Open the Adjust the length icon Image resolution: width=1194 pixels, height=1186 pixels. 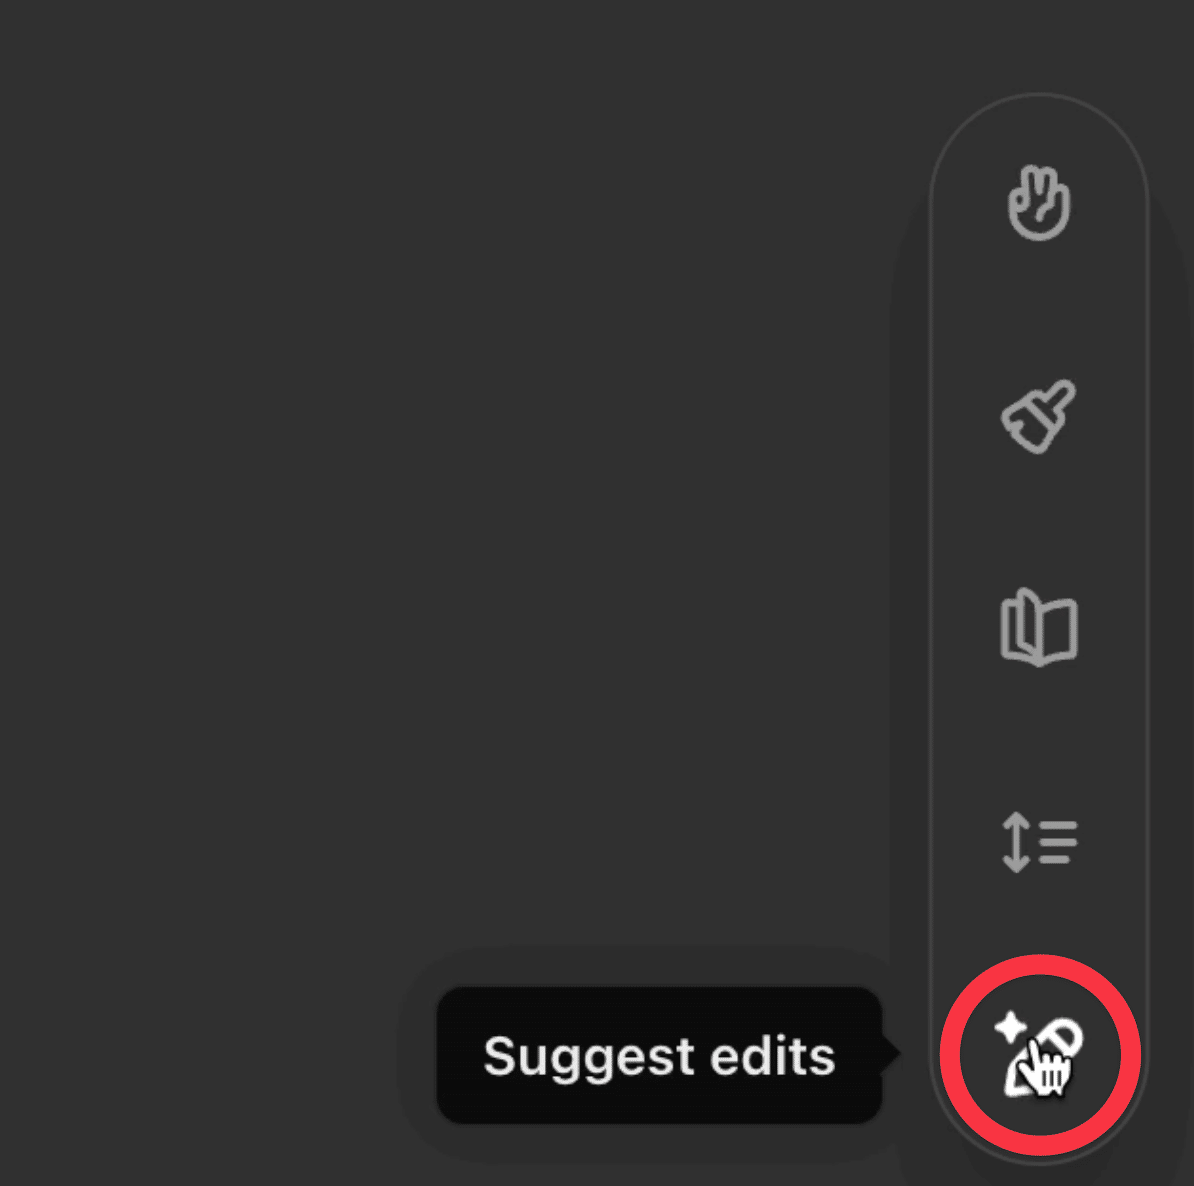pyautogui.click(x=1039, y=842)
